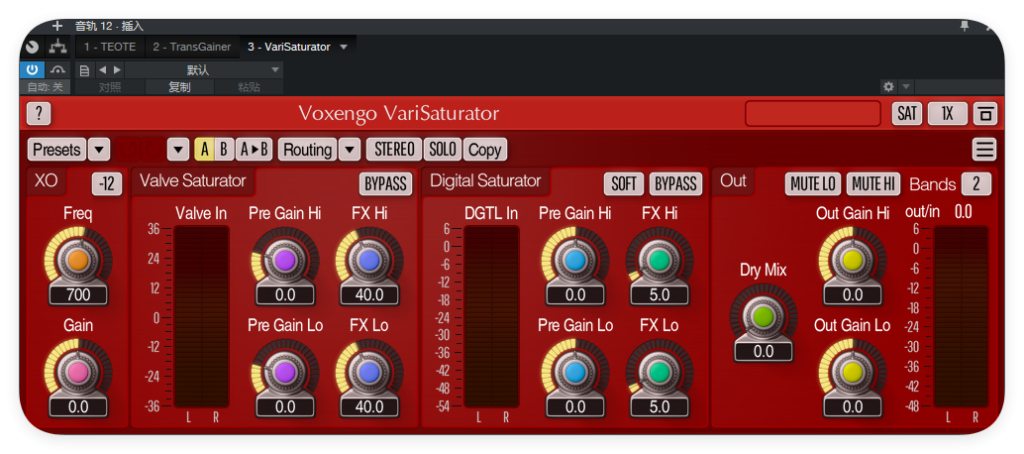Open the Bands count selector showing 2
Viewport: 1024px width, 454px height.
pyautogui.click(x=976, y=184)
